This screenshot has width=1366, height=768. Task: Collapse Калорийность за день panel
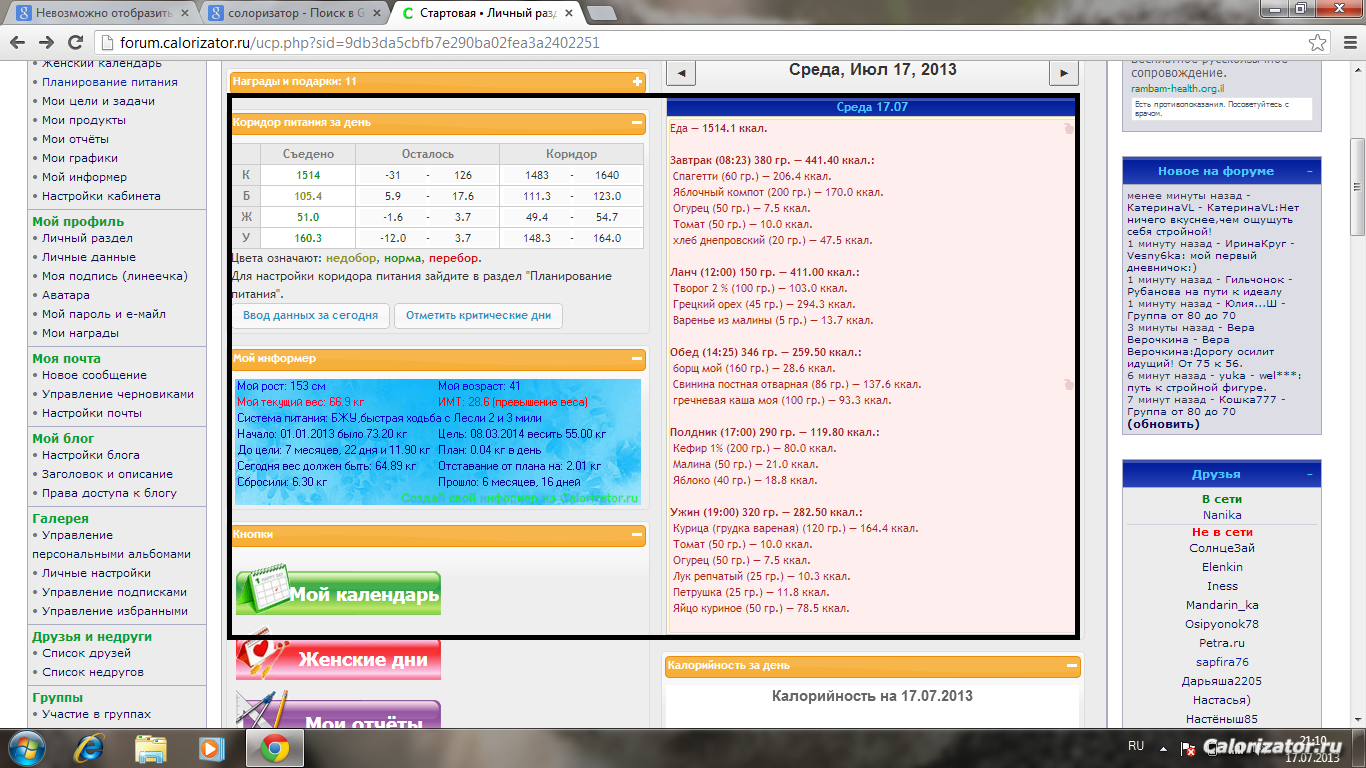[x=1072, y=665]
